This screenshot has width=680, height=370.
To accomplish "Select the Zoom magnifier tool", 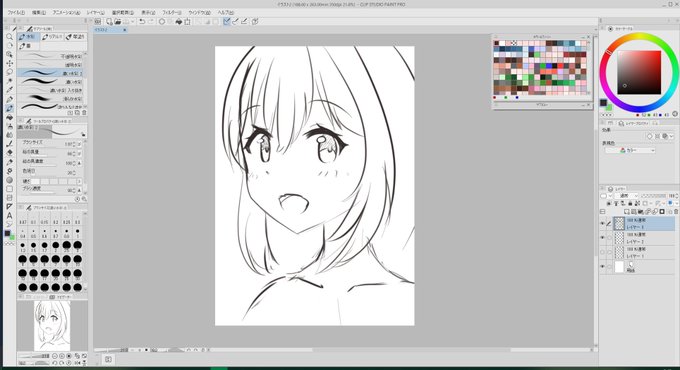I will point(9,37).
